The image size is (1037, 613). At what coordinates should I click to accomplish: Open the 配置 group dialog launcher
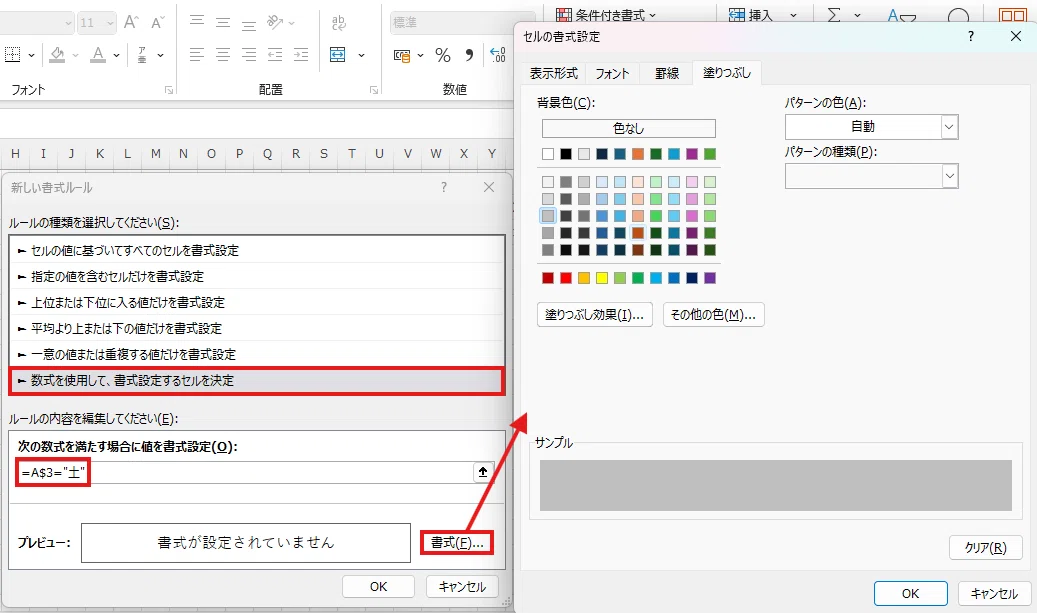[374, 90]
